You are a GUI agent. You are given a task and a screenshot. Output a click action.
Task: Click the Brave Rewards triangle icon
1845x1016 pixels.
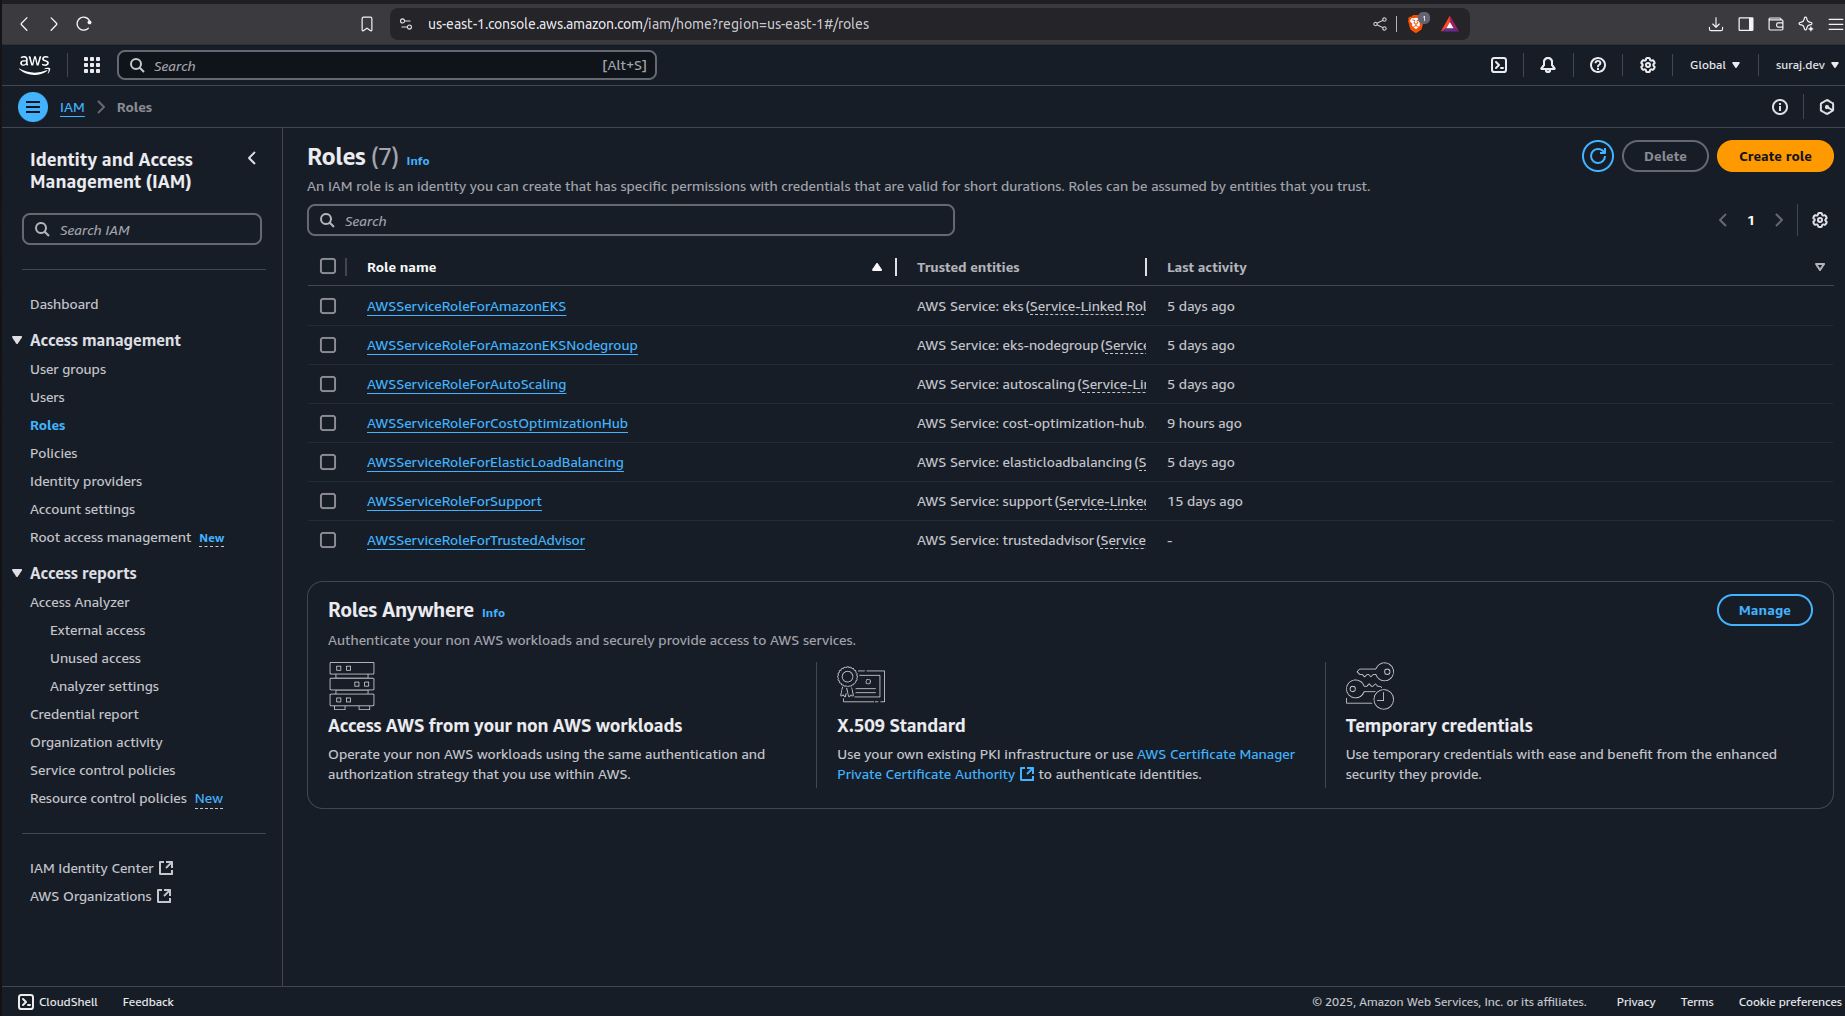(1450, 24)
